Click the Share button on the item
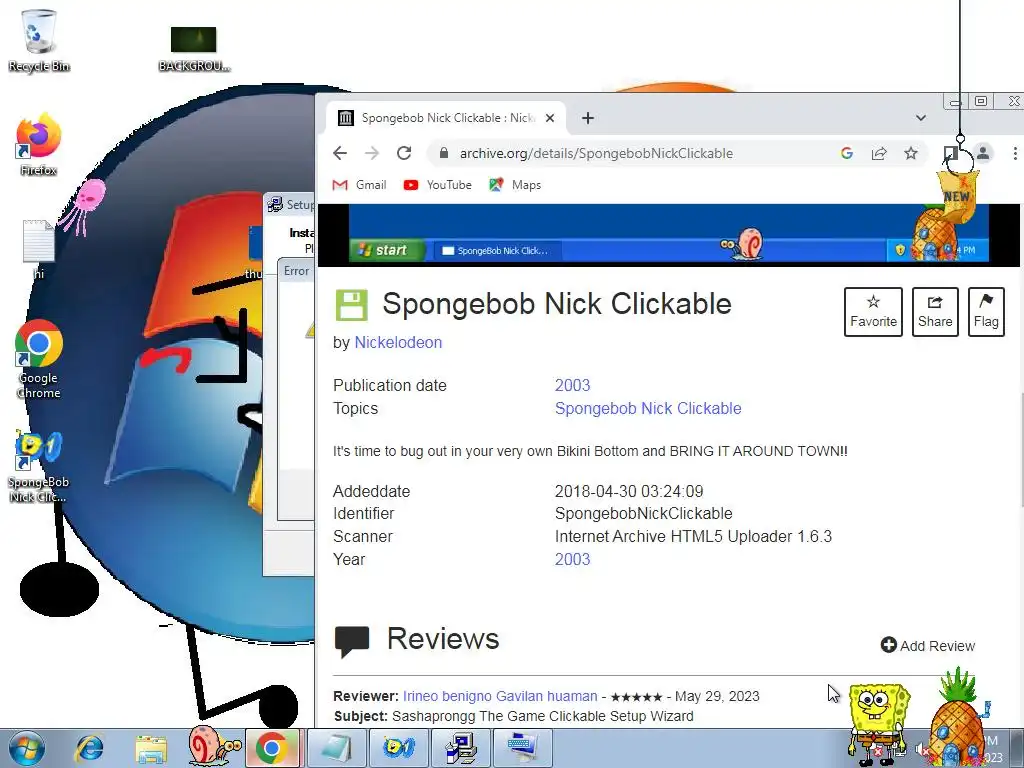This screenshot has height=768, width=1024. click(935, 312)
